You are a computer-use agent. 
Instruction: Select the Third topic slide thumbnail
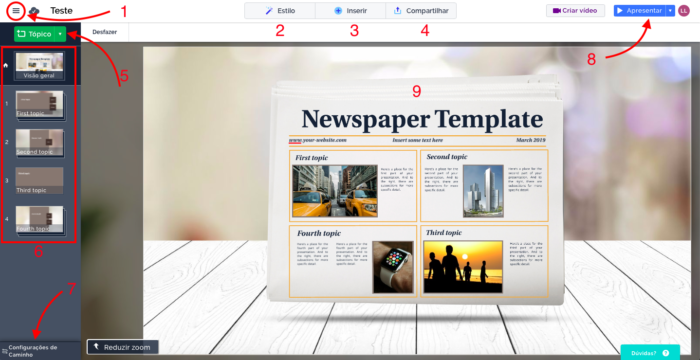coord(39,180)
